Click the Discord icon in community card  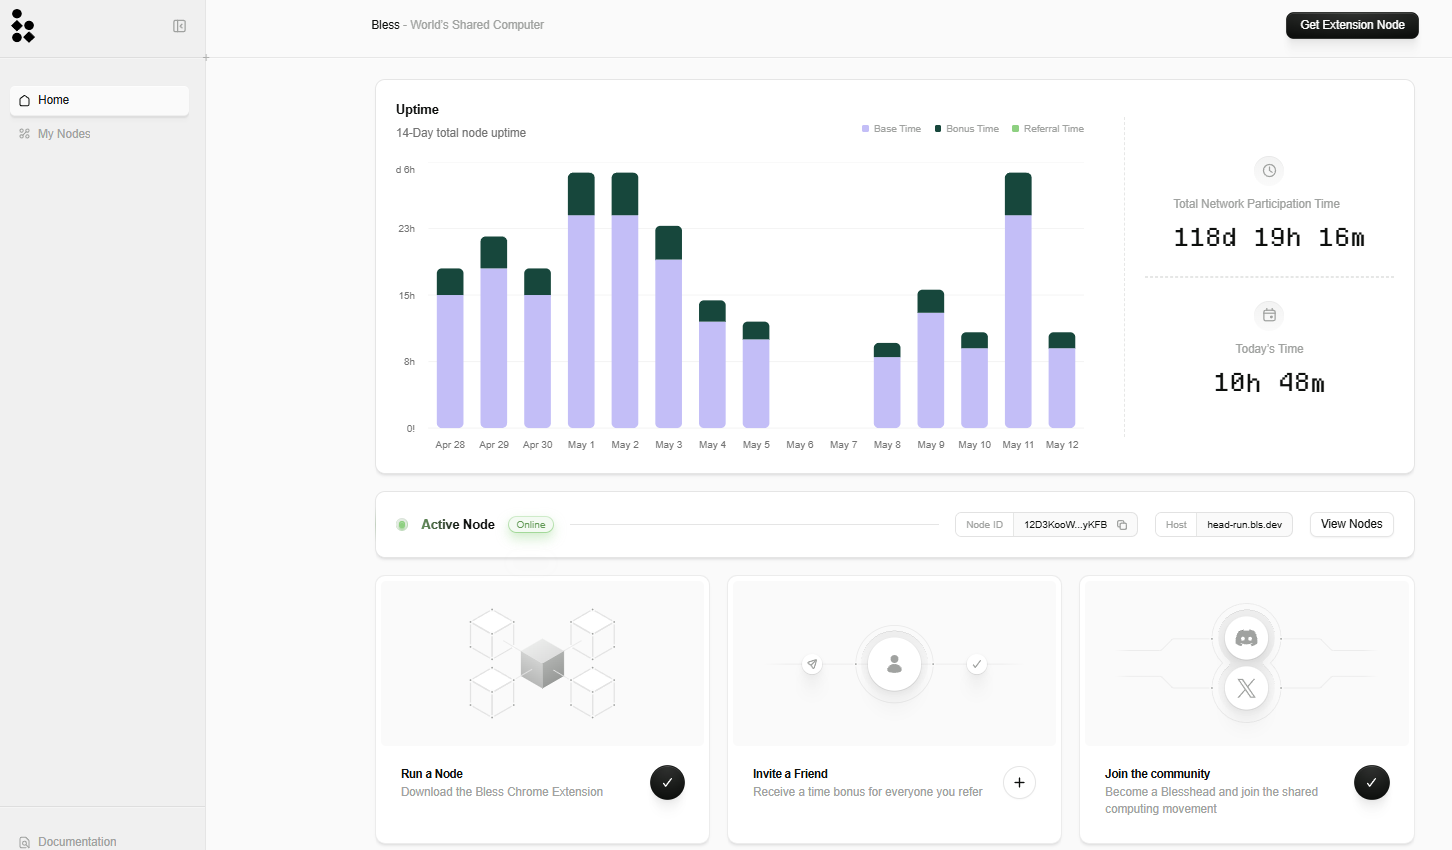[x=1246, y=638]
